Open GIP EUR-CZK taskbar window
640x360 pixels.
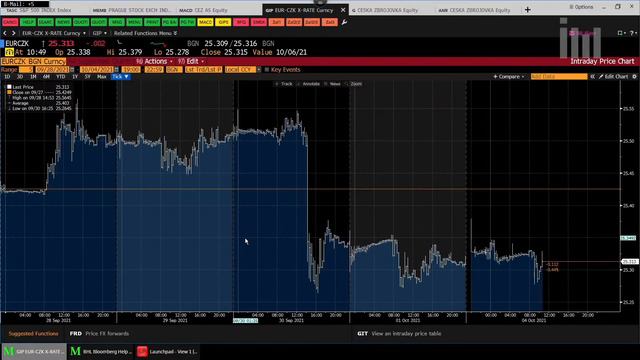tap(34, 351)
